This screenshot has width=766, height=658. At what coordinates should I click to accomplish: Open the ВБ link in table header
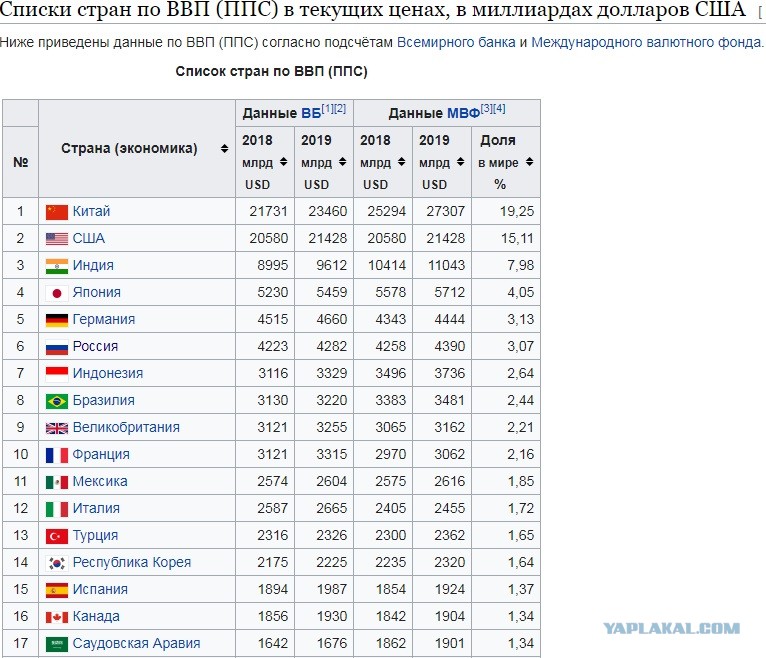[311, 113]
